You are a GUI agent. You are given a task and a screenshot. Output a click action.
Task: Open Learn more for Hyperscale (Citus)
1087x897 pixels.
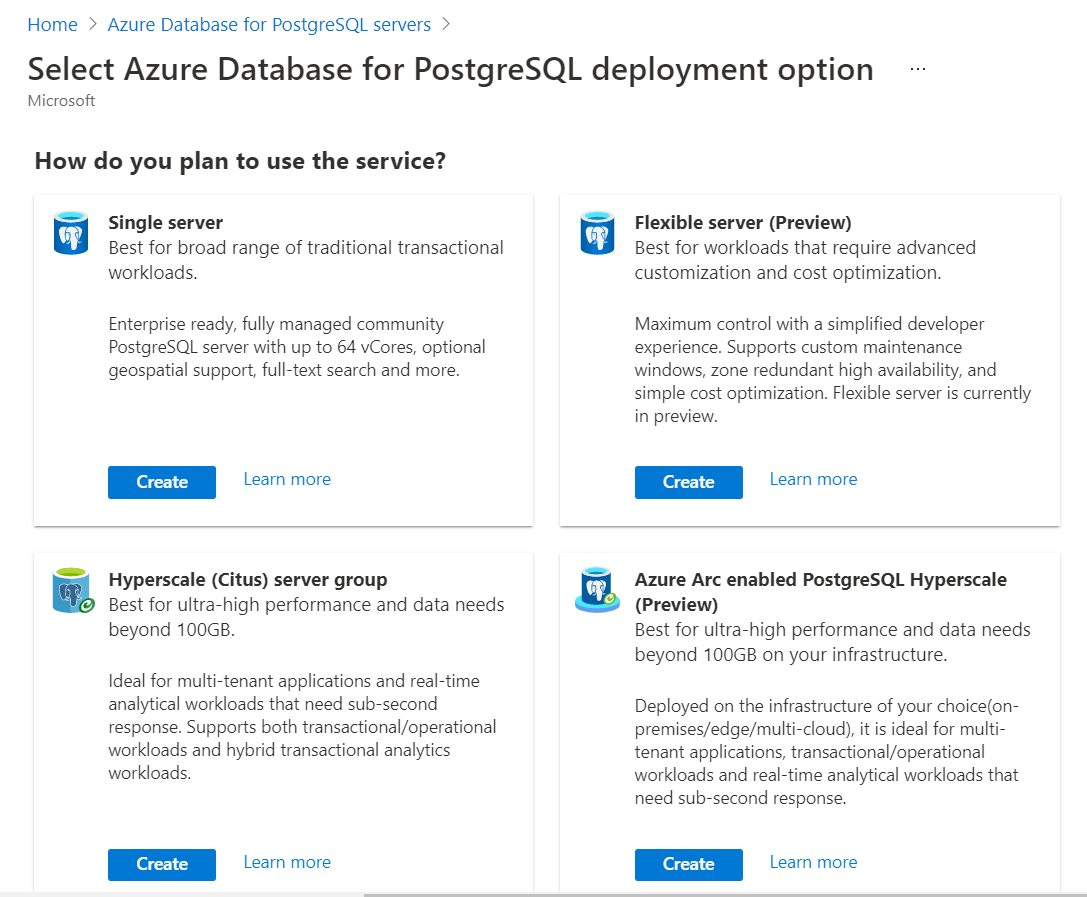pyautogui.click(x=287, y=862)
